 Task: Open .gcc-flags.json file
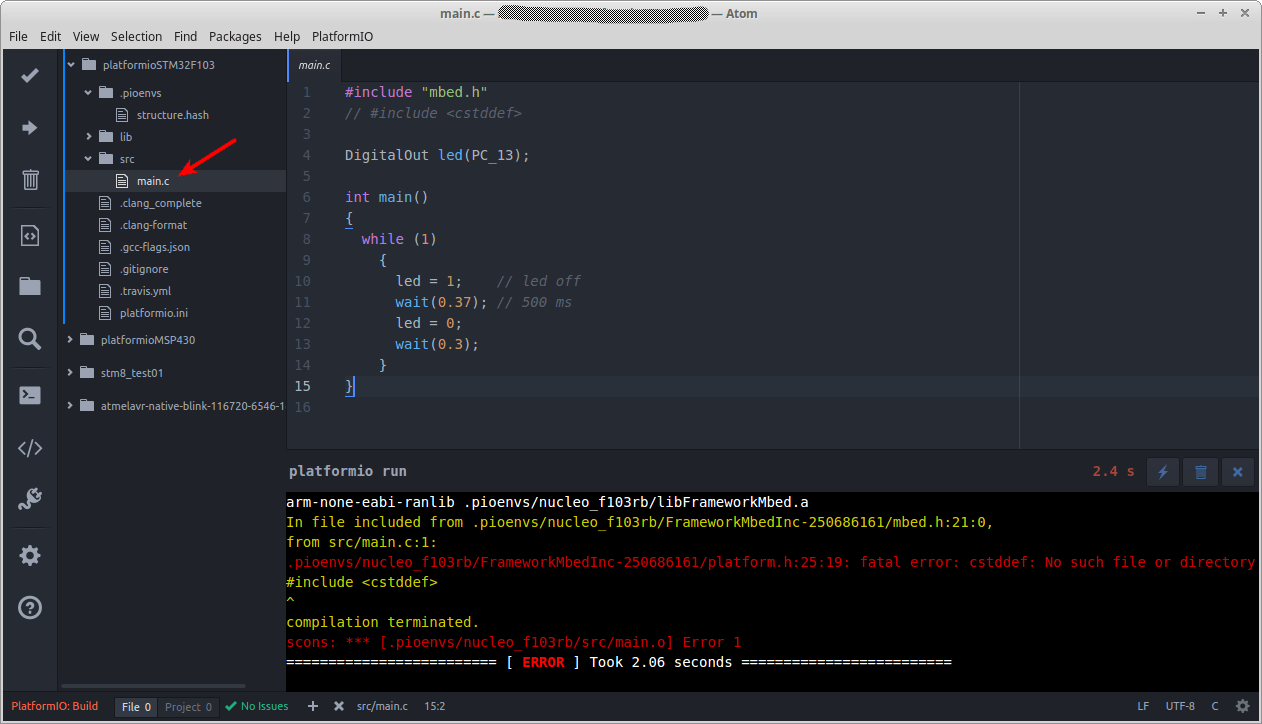coord(154,247)
